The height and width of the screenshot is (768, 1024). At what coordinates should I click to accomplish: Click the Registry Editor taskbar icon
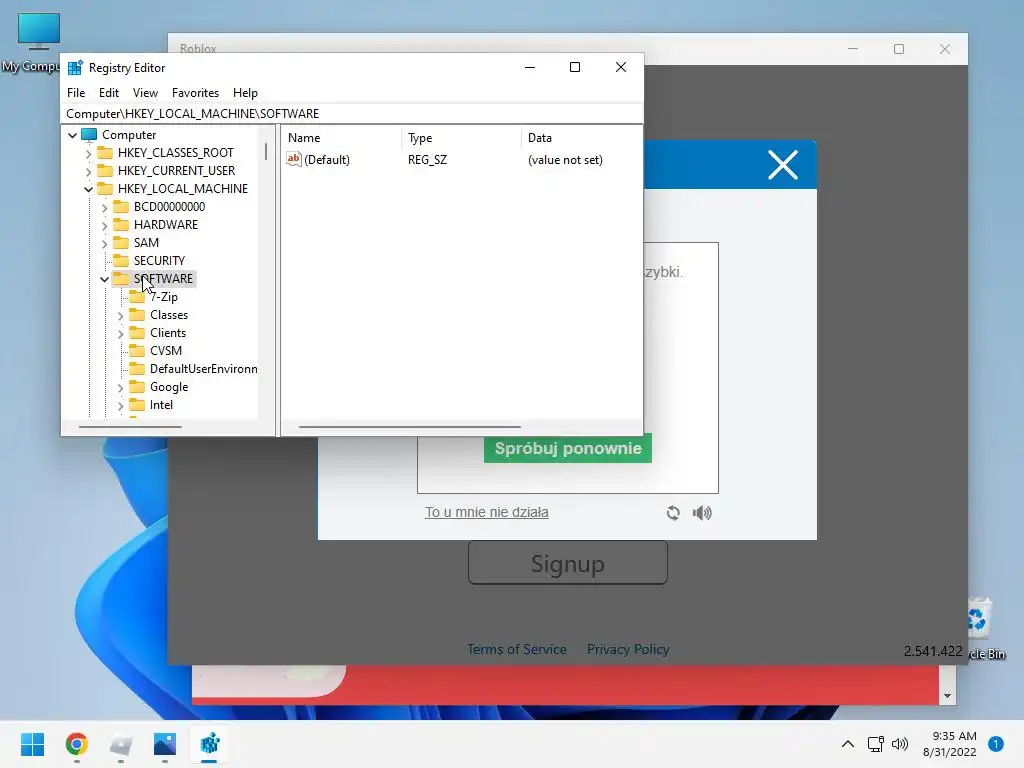[x=209, y=744]
